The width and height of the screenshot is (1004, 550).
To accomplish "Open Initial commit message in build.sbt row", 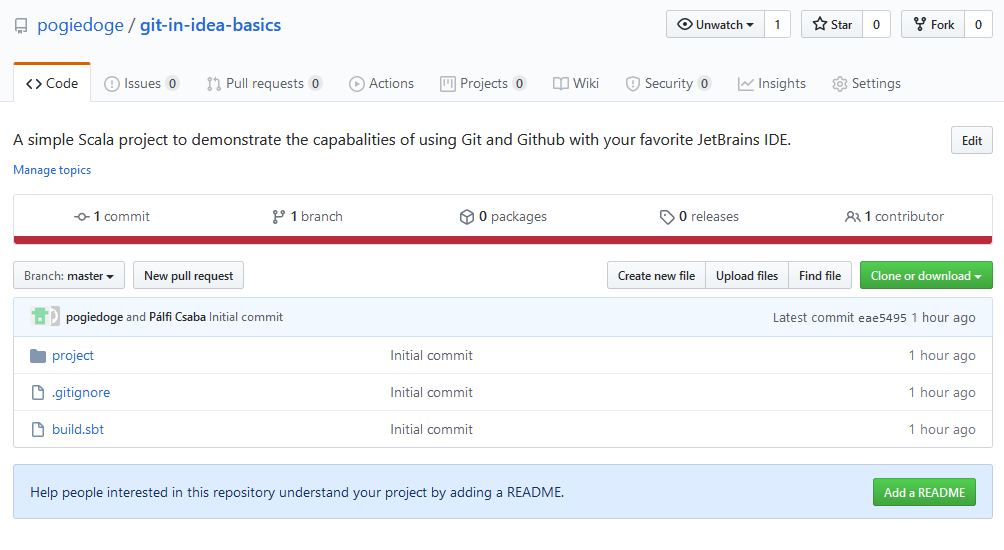I will (432, 430).
